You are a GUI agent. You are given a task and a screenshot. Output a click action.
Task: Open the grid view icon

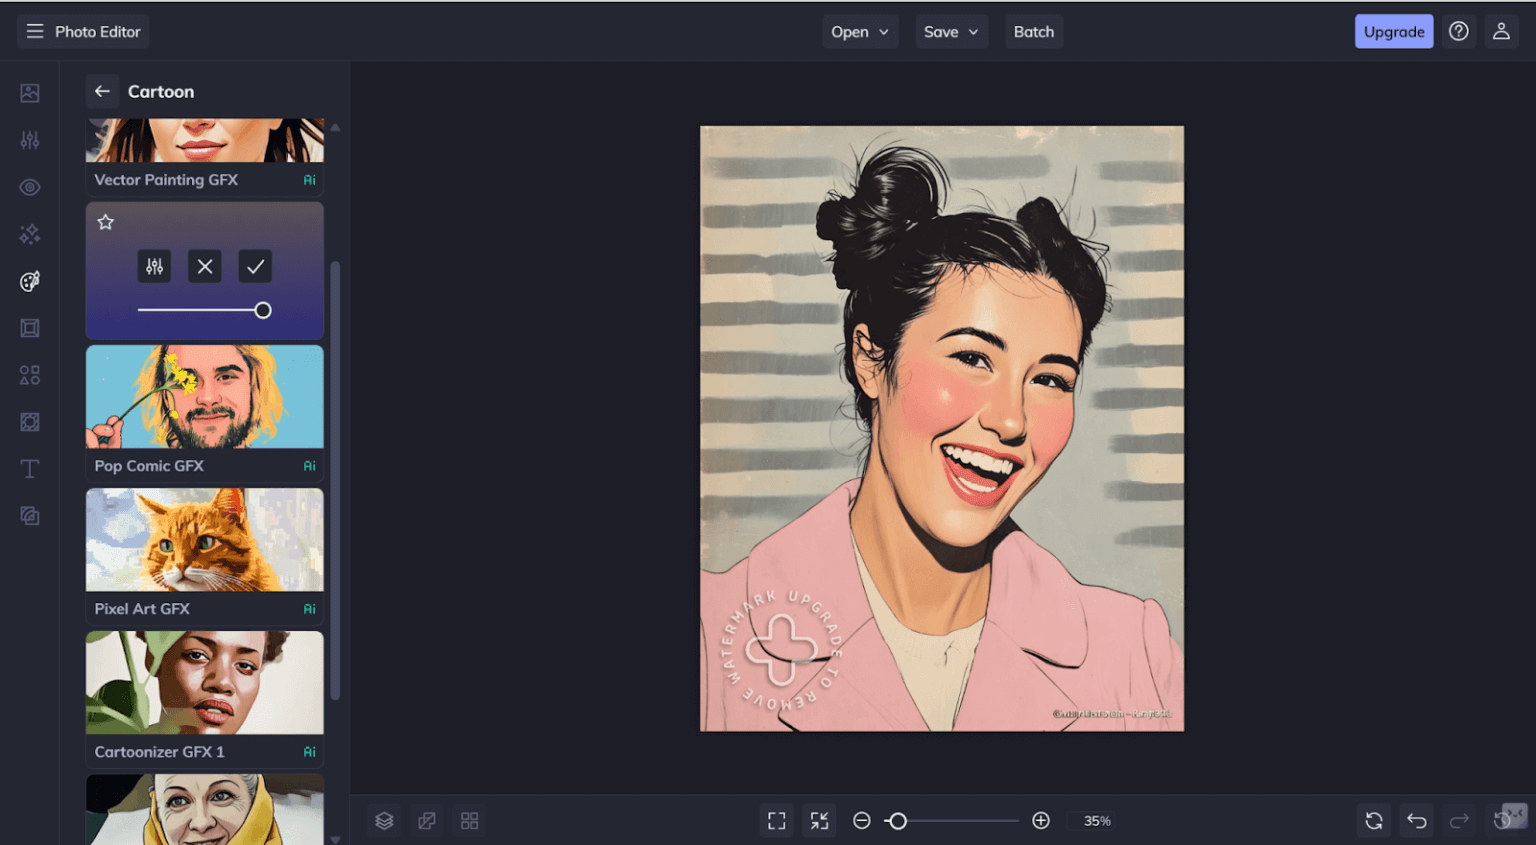469,821
